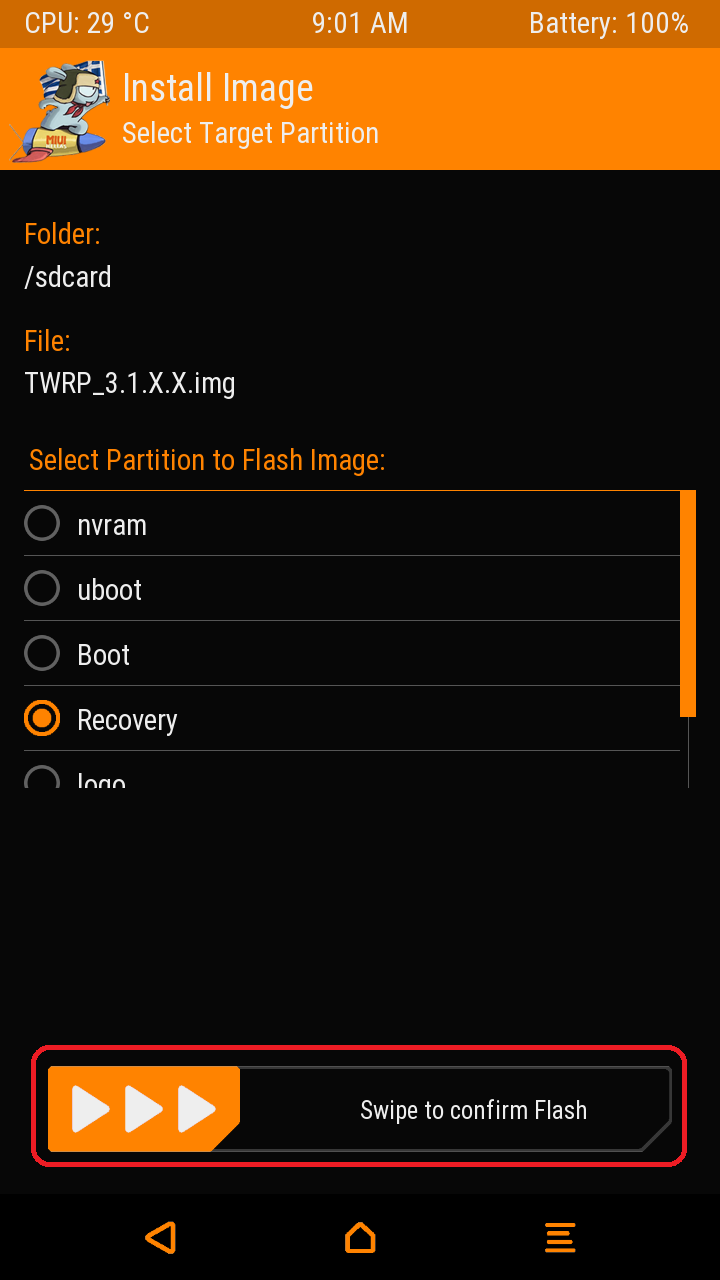Tap the Battery 100% status indicator

(608, 24)
